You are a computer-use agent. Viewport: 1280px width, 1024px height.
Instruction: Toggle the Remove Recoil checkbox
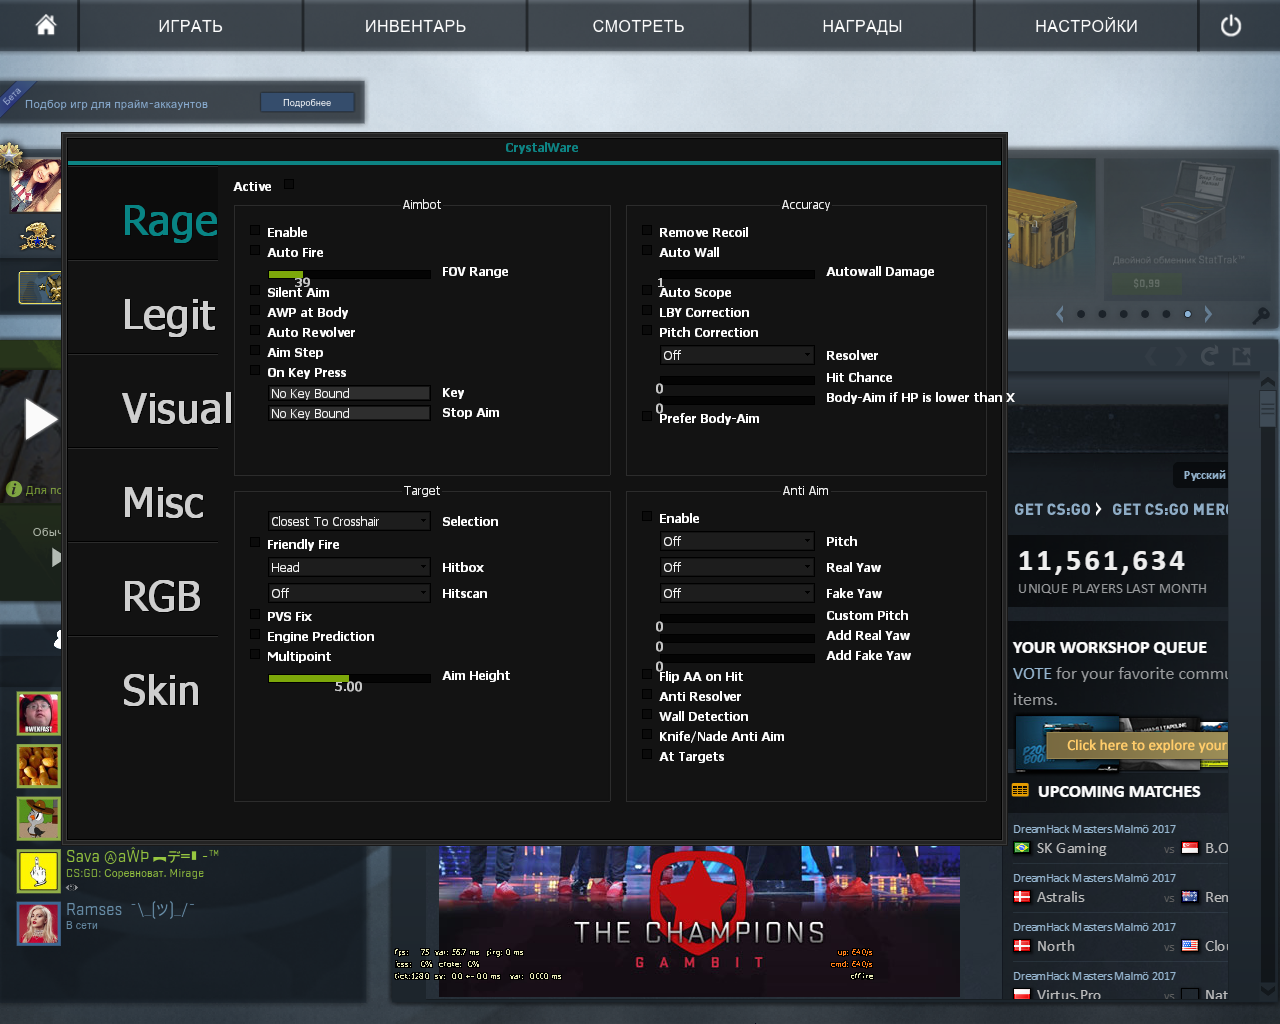point(647,231)
